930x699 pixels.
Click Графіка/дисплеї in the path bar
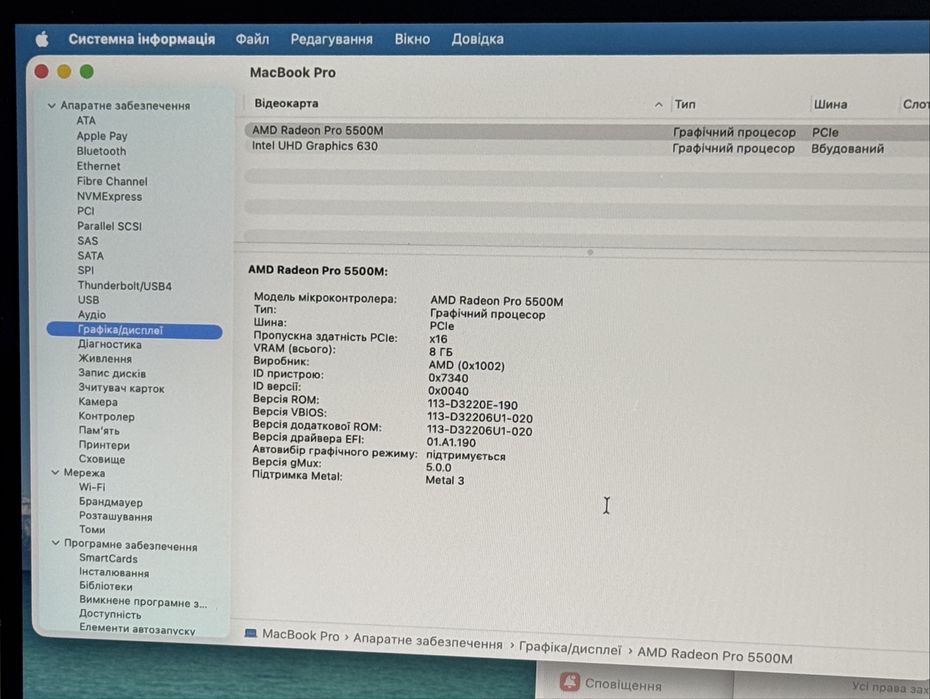pos(570,649)
